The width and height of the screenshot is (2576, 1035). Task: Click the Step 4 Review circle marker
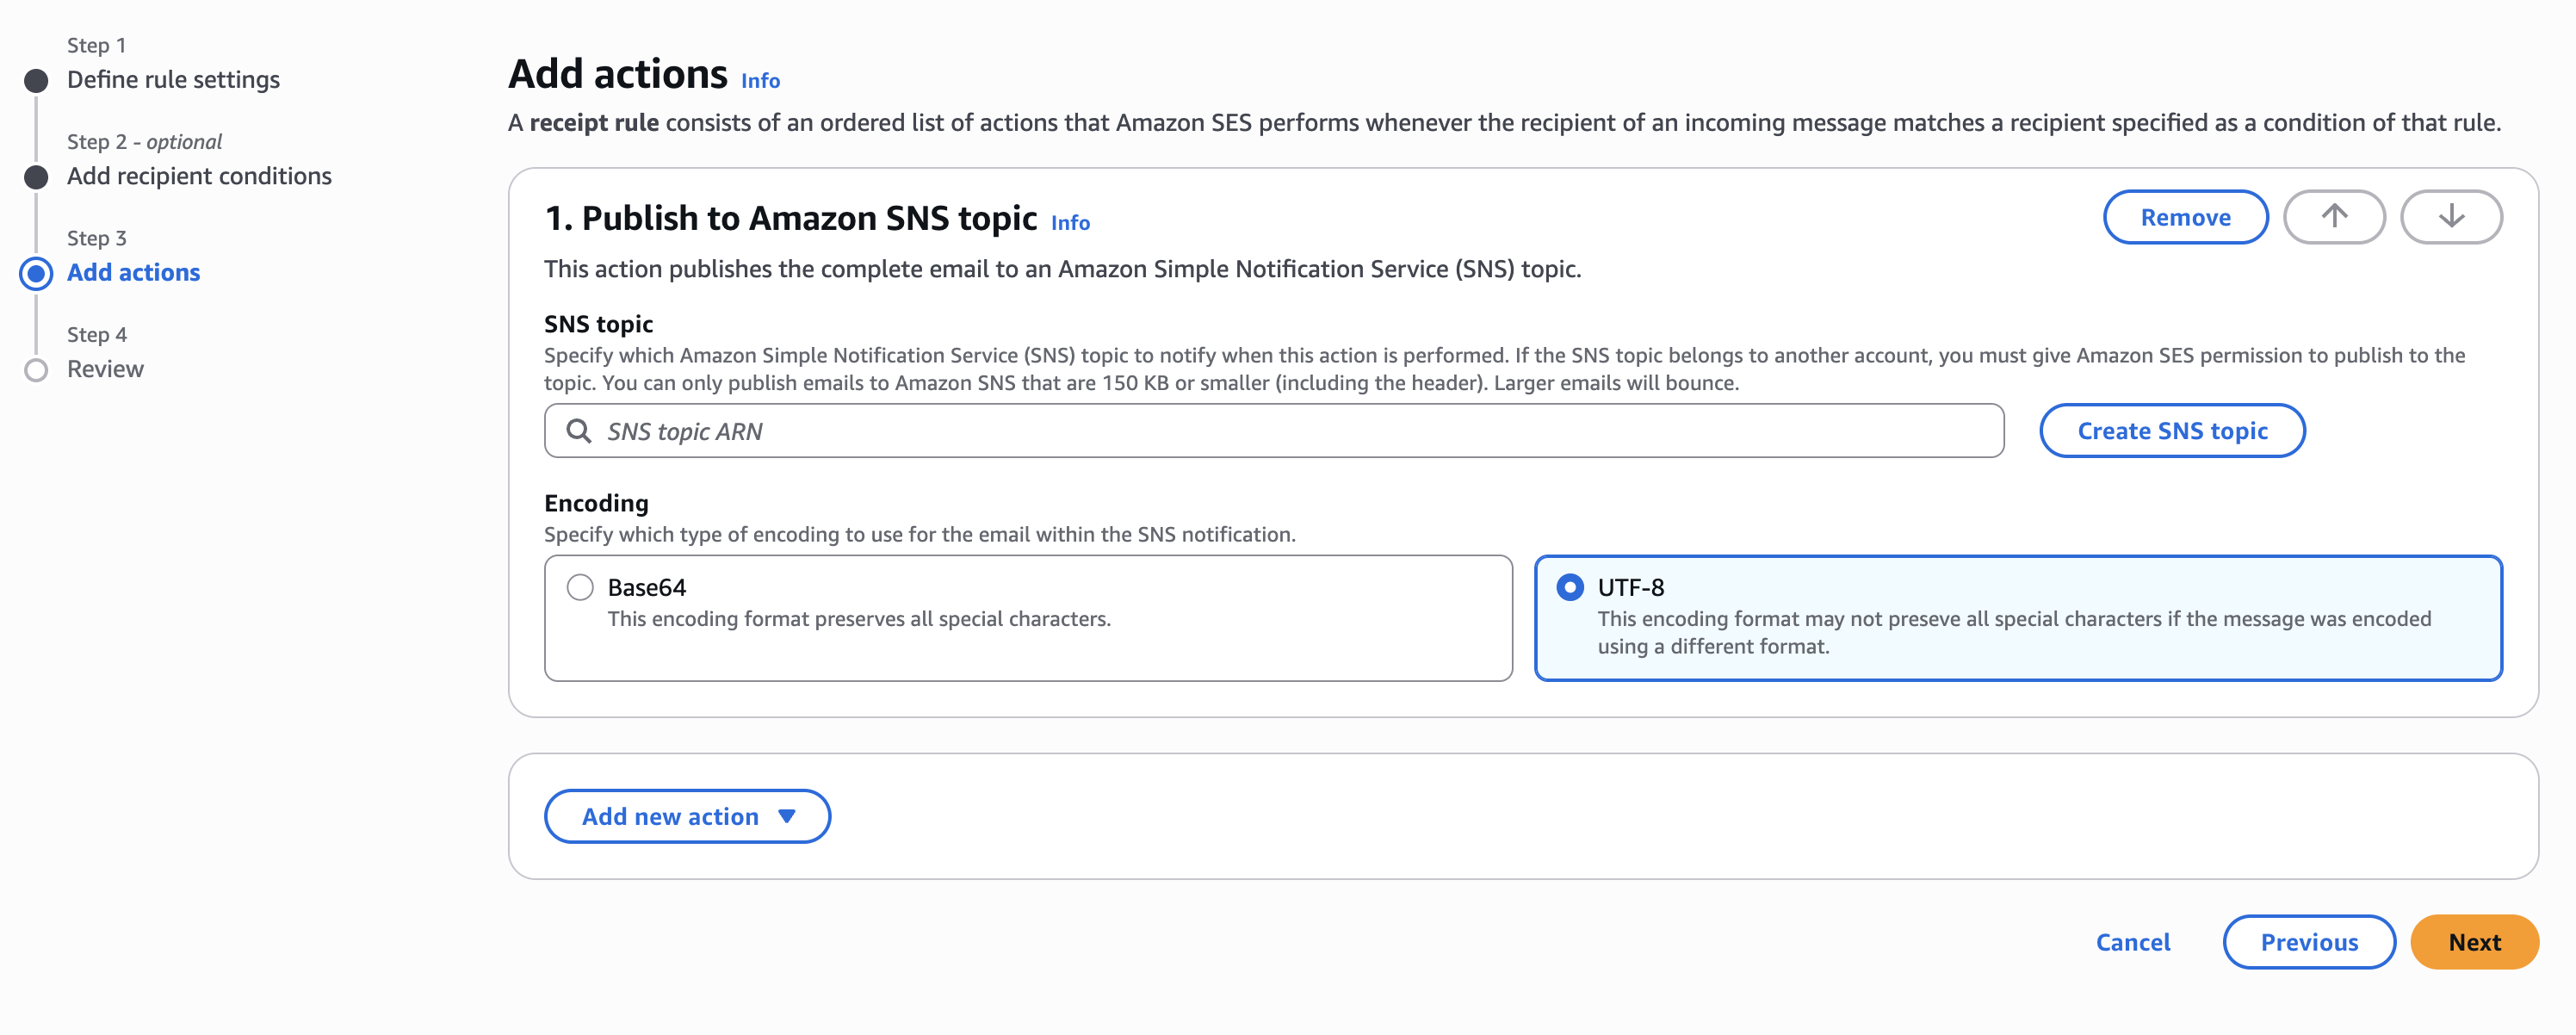(x=36, y=370)
